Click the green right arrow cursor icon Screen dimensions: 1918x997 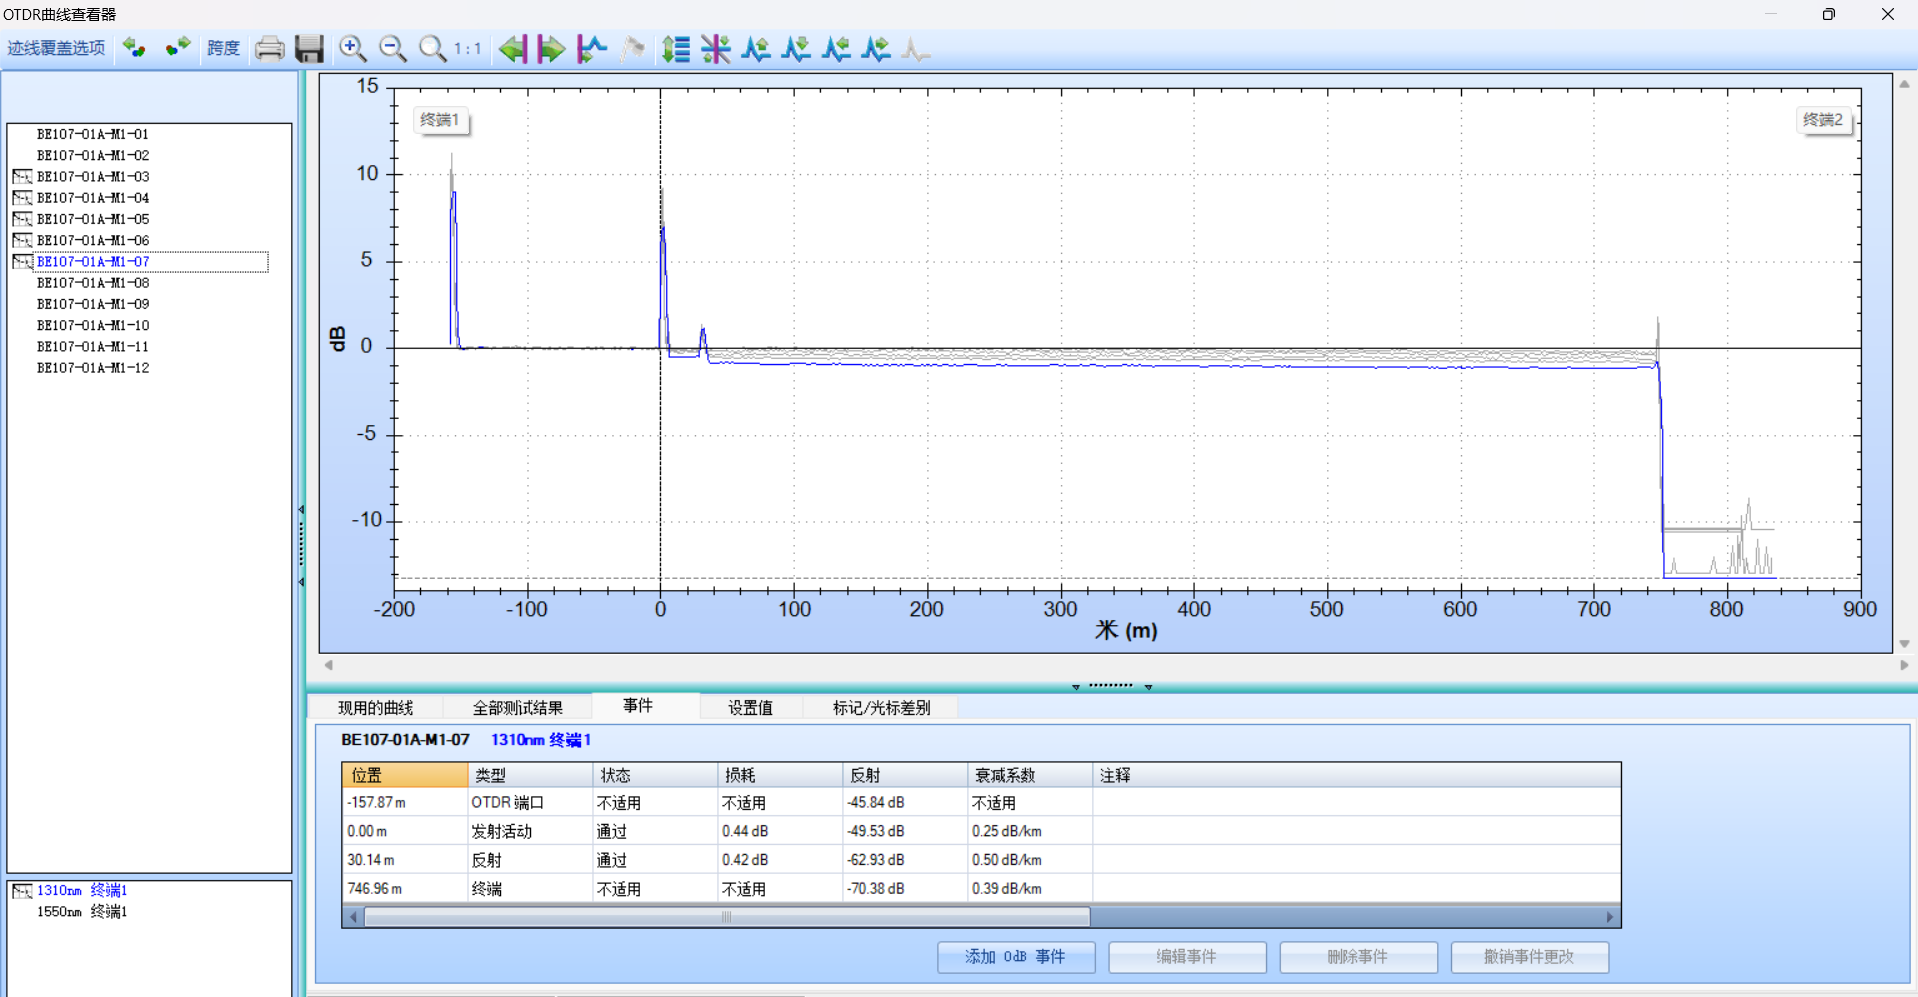pos(551,49)
